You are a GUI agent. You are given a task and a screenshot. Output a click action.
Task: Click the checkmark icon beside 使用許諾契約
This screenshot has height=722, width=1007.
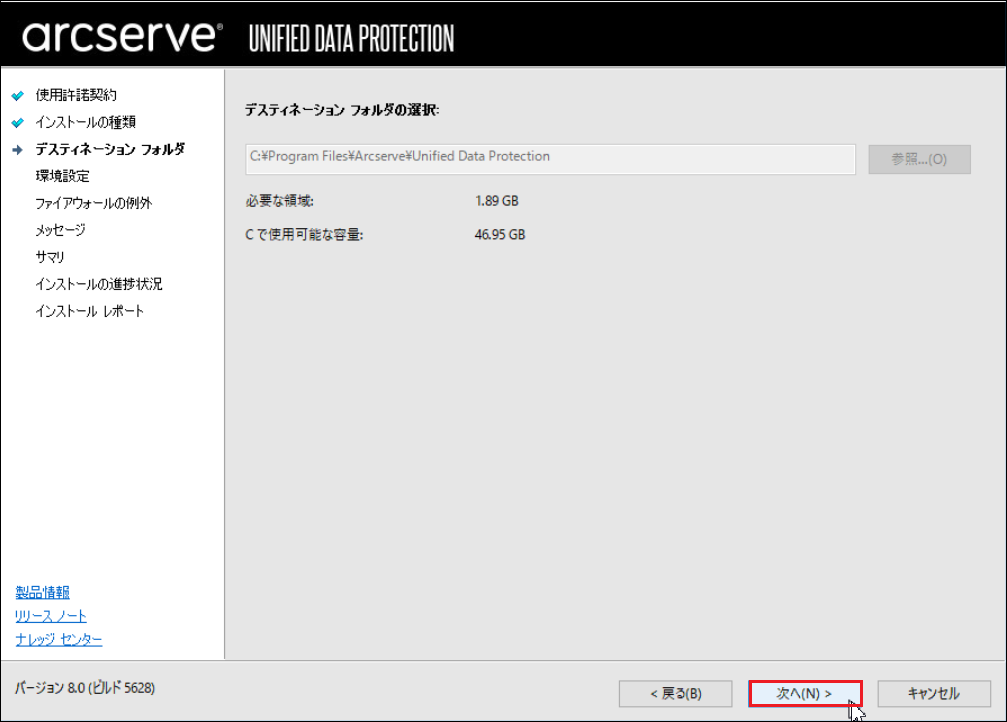pos(17,96)
